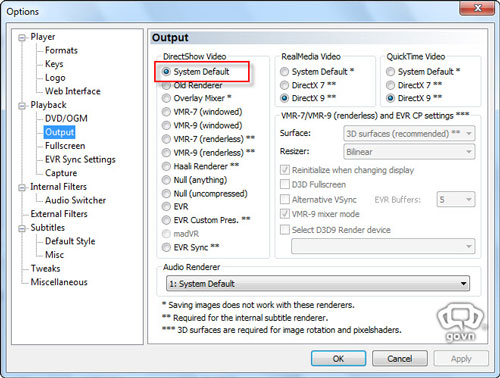Open the DVD/OGM settings page
The width and height of the screenshot is (500, 378).
tap(66, 118)
